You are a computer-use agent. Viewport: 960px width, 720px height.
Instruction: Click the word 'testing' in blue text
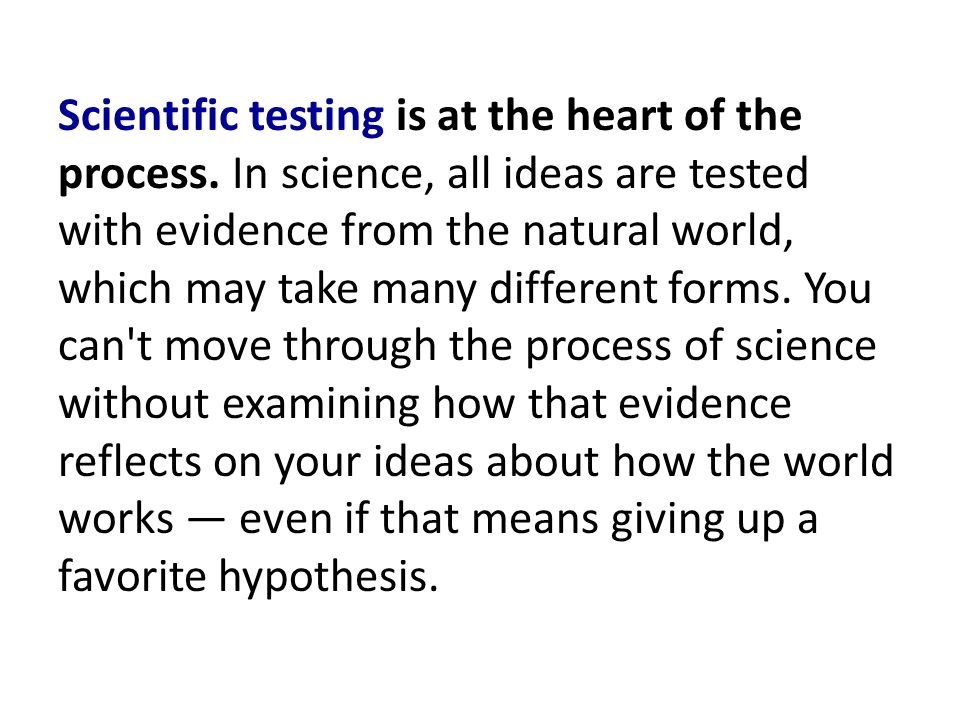coord(317,118)
